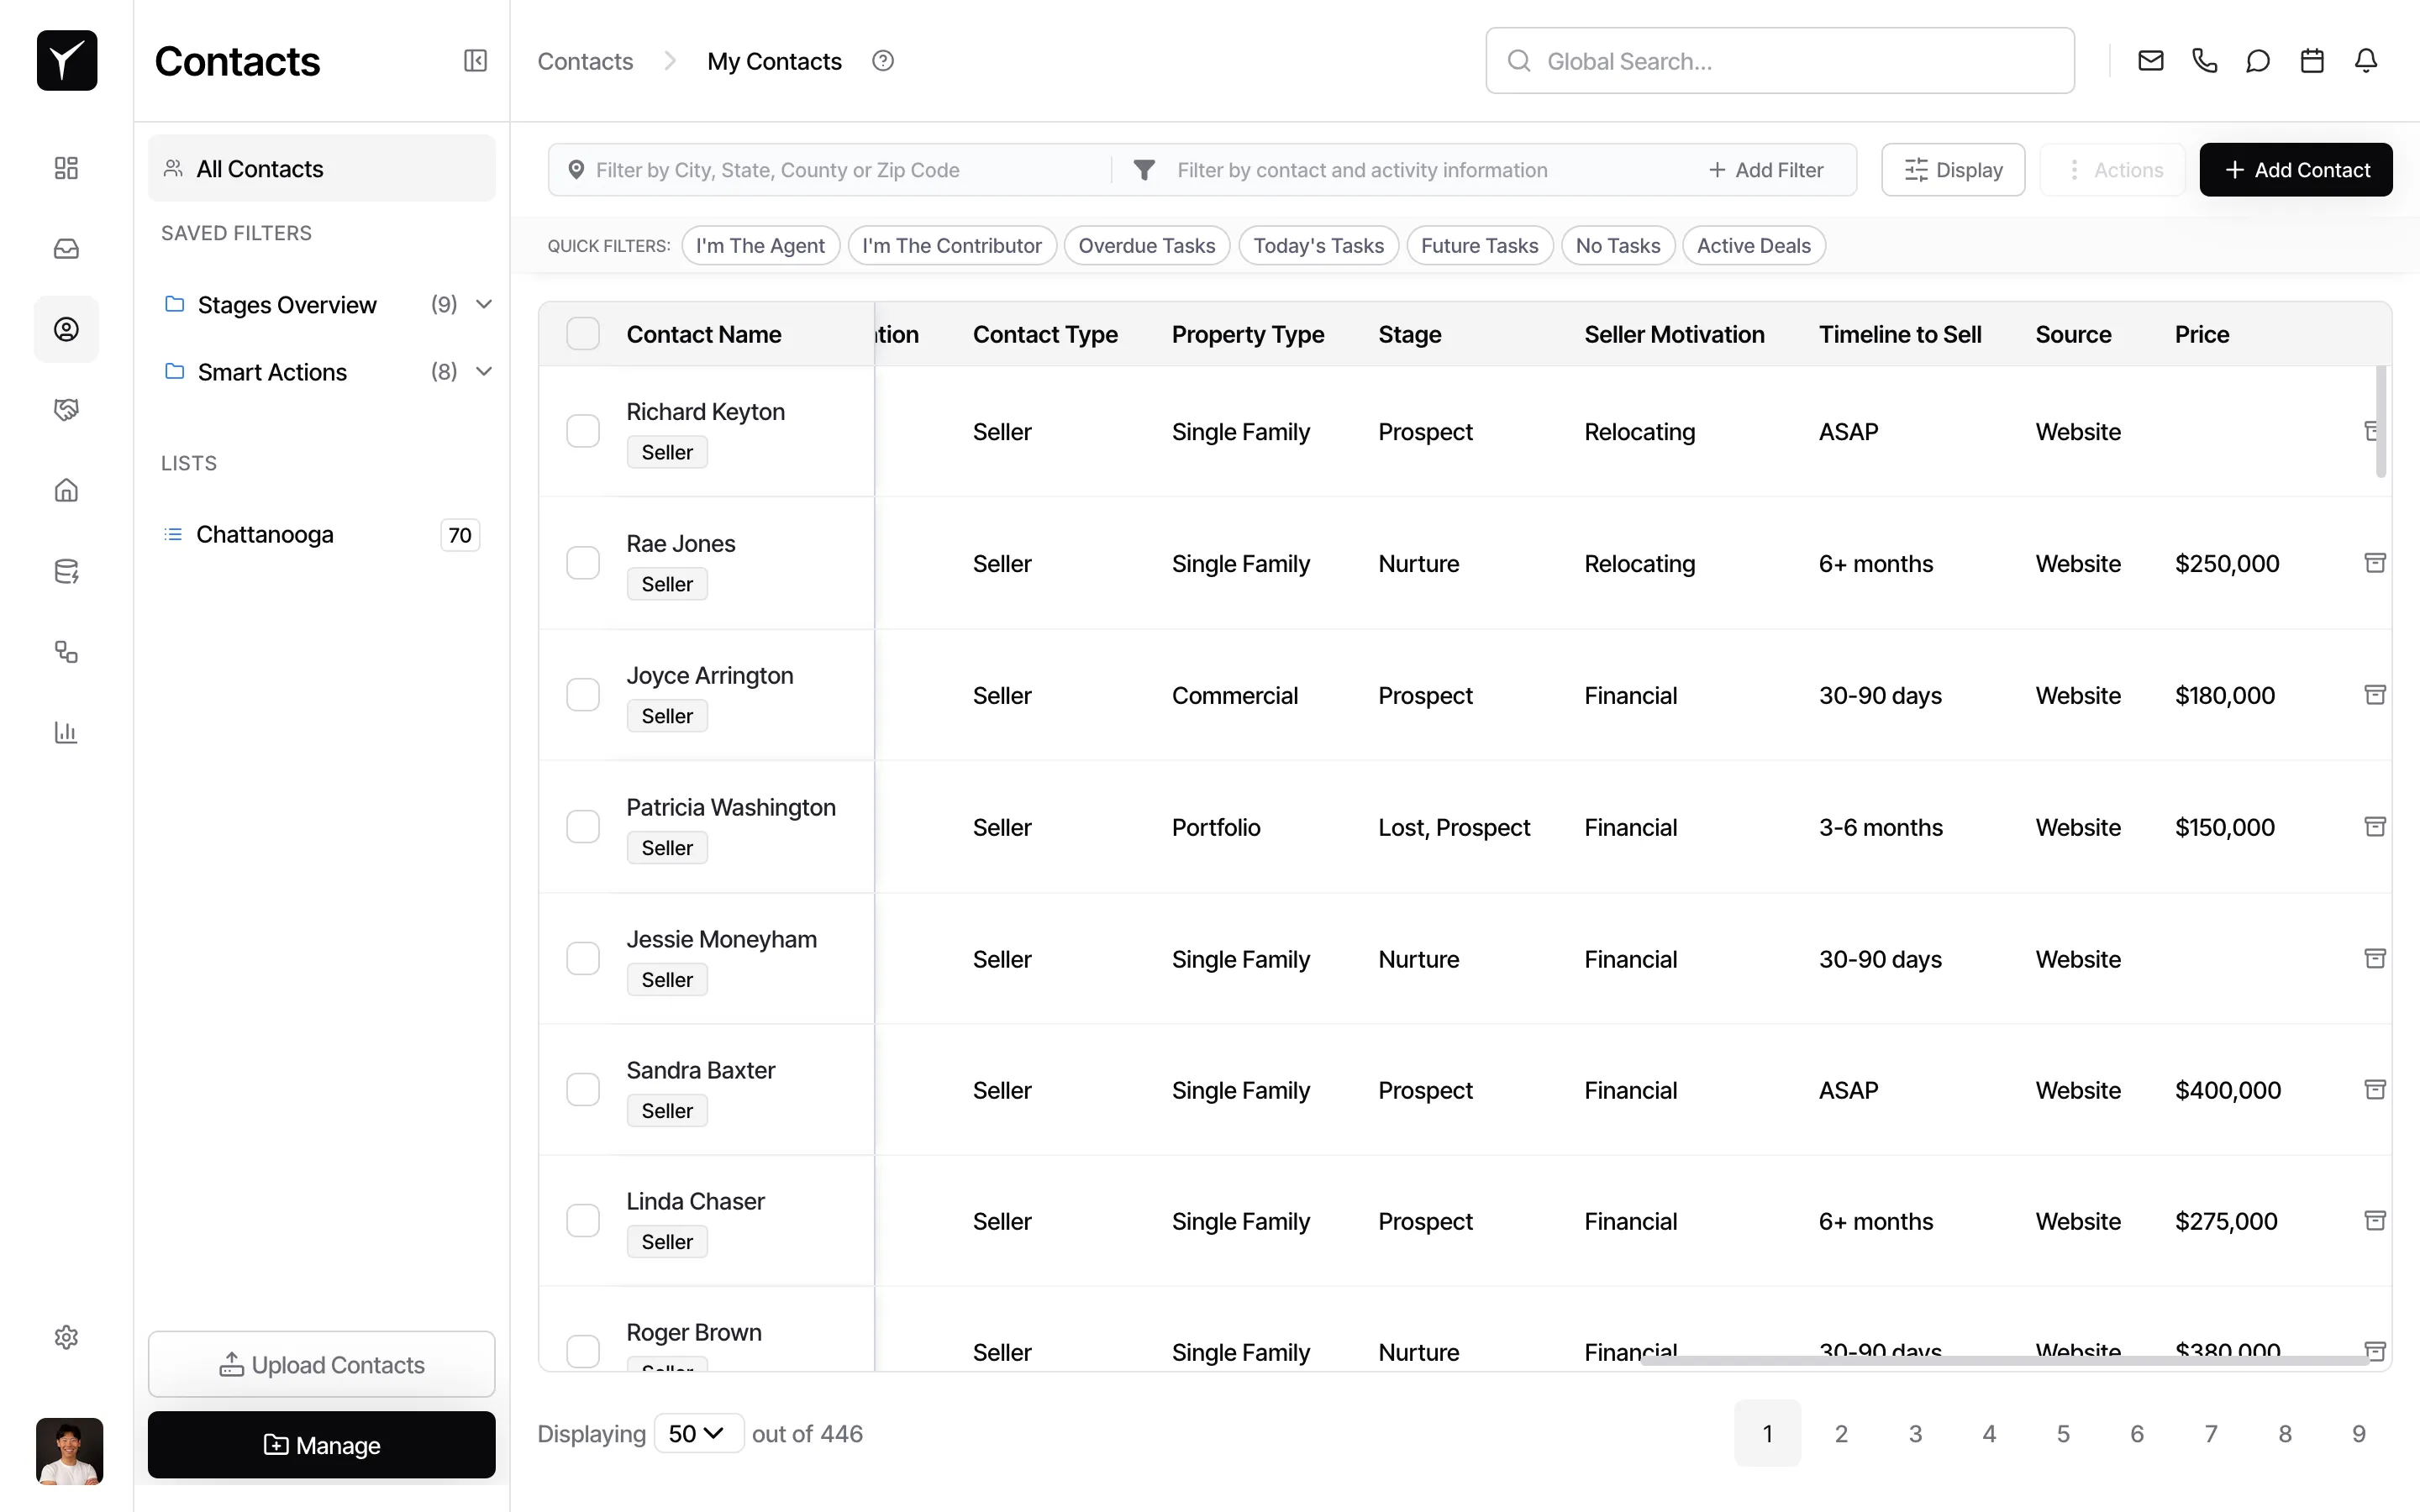The image size is (2420, 1512).
Task: Expand the Smart Actions saved filter
Action: [484, 371]
